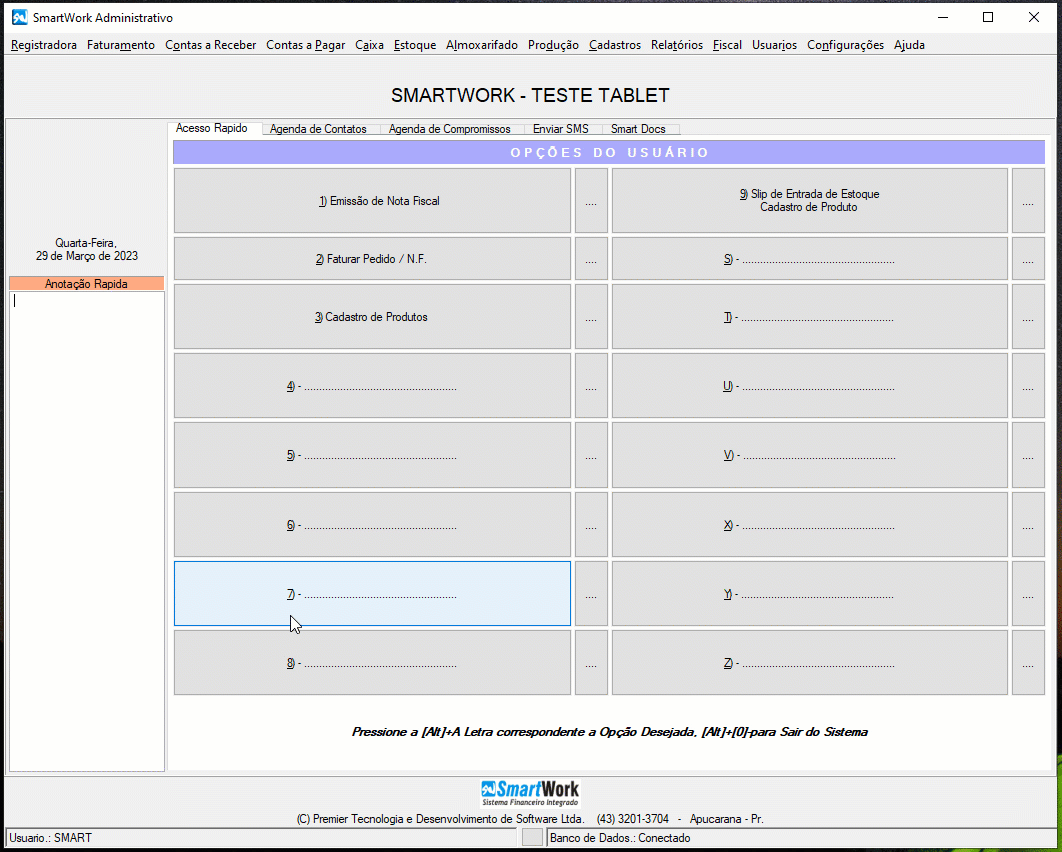Click the '....' button beside option 6)
The image size is (1062, 852).
(x=591, y=524)
